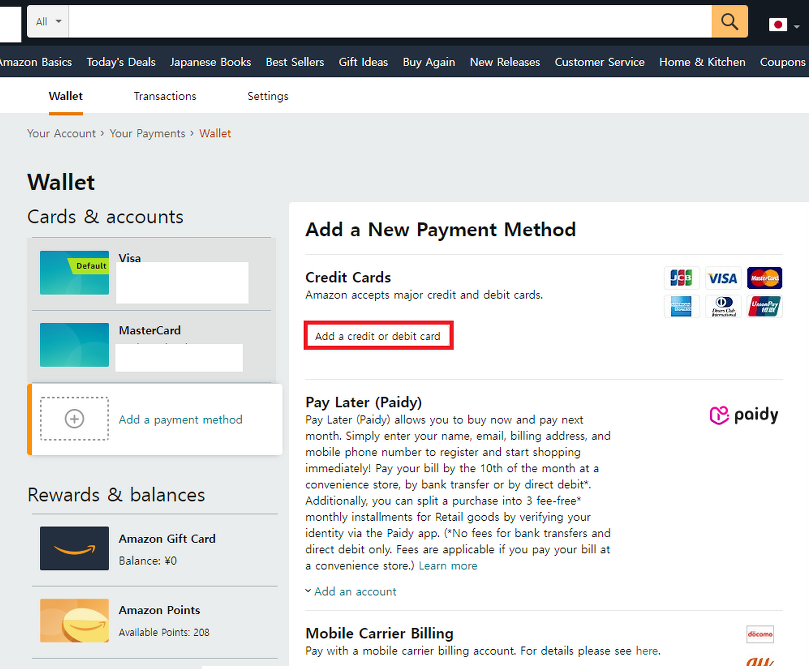Viewport: 809px width, 669px height.
Task: Click Your Account breadcrumb link
Action: pyautogui.click(x=61, y=134)
